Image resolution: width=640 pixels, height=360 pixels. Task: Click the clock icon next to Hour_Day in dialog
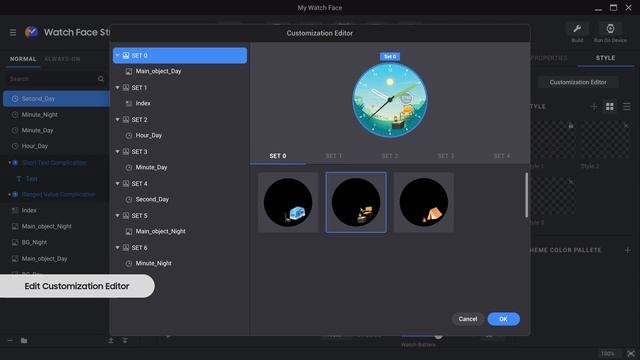[x=129, y=136]
